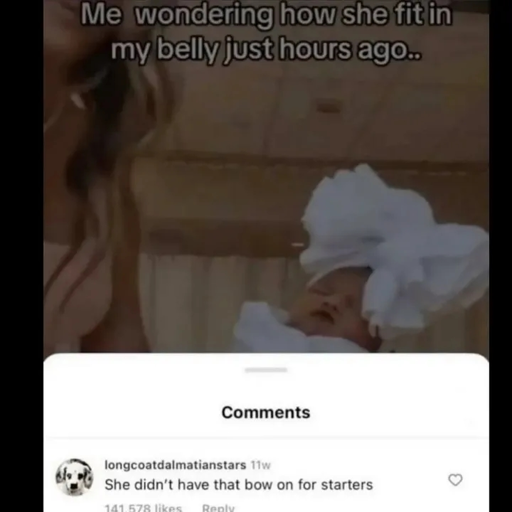This screenshot has width=512, height=512.
Task: Select the comment text about the bow
Action: tap(239, 485)
